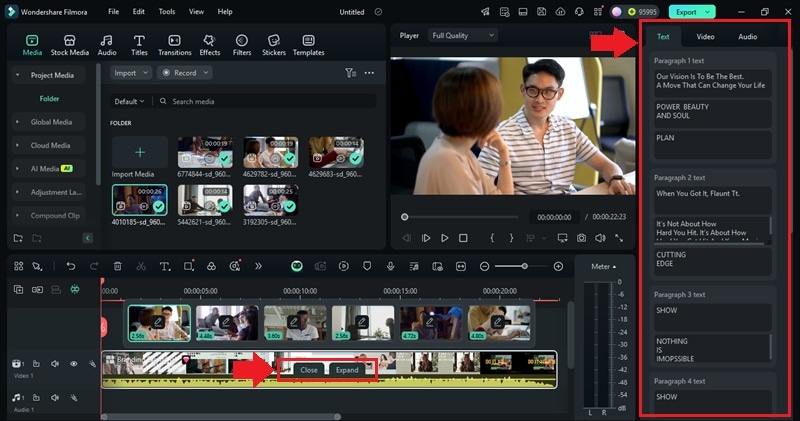Screen dimensions: 800x421
Task: Click the filter media icon
Action: point(350,73)
